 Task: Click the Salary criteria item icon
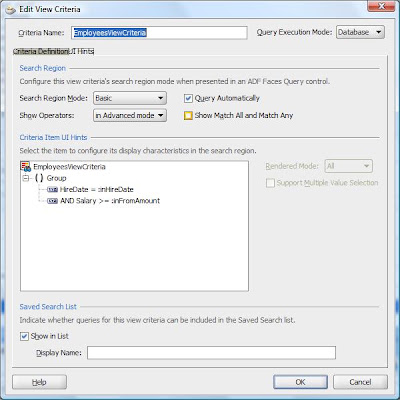(x=52, y=201)
